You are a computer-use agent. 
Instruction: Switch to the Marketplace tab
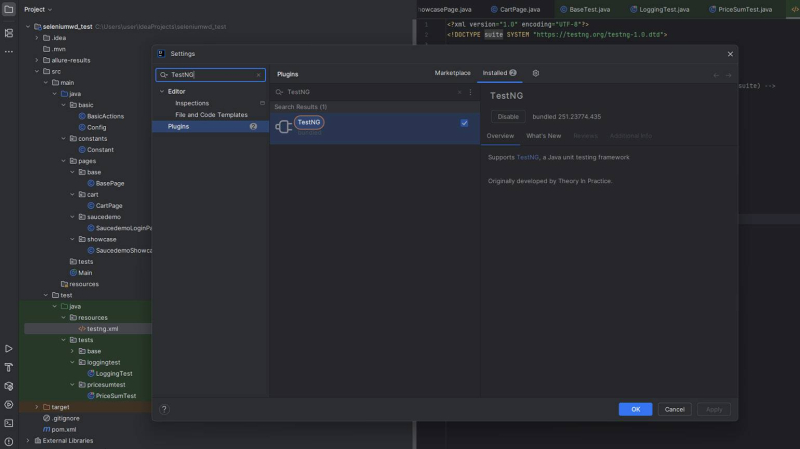pyautogui.click(x=453, y=73)
